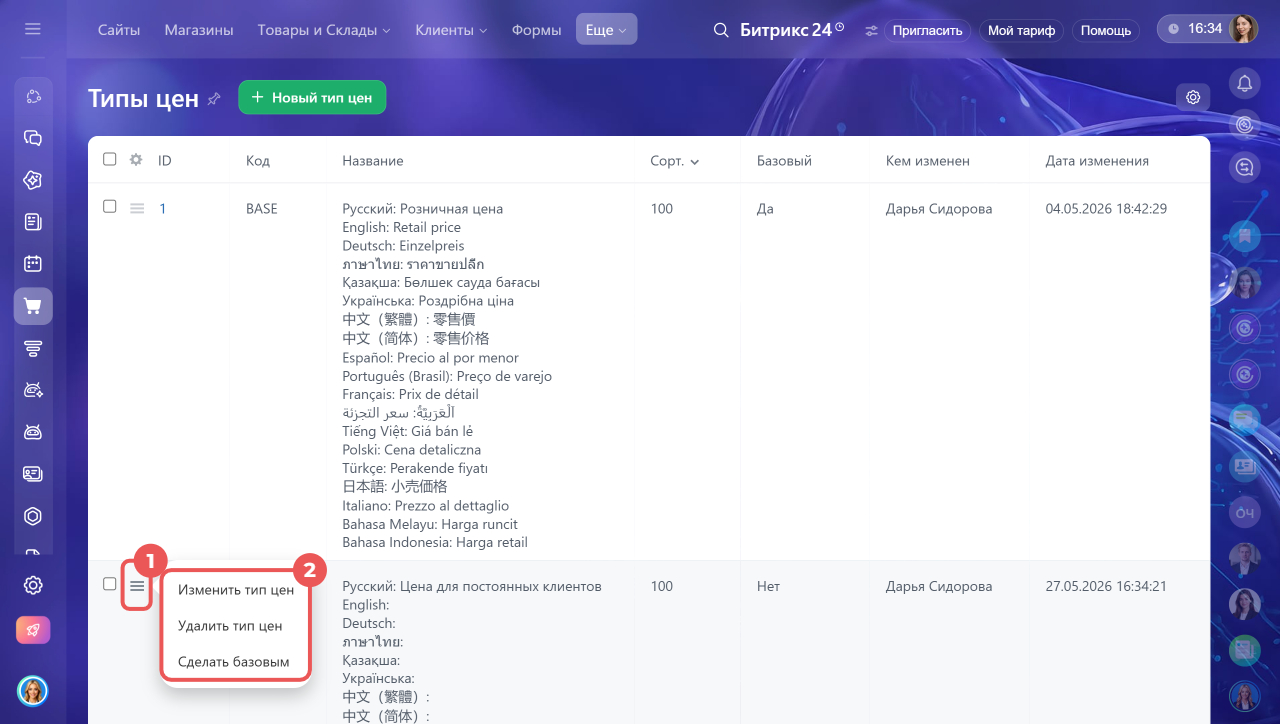Open the chat messenger icon in sidebar

(x=33, y=138)
